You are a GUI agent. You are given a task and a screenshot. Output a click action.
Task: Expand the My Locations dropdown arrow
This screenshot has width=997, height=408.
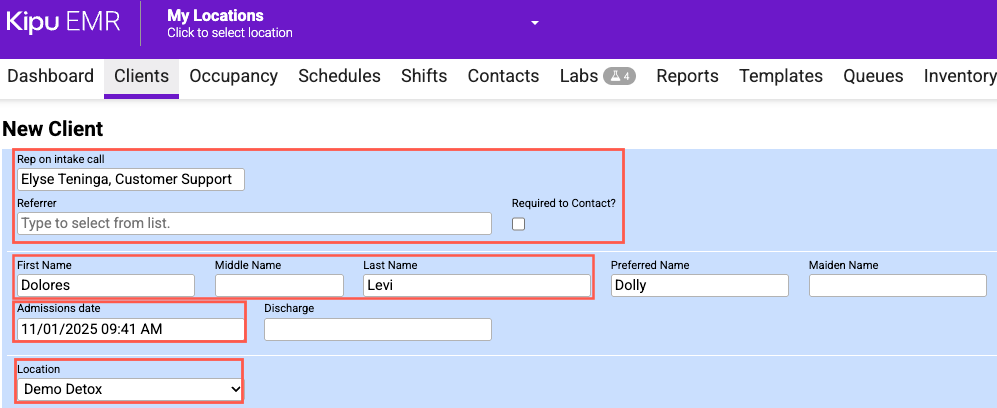tap(535, 23)
